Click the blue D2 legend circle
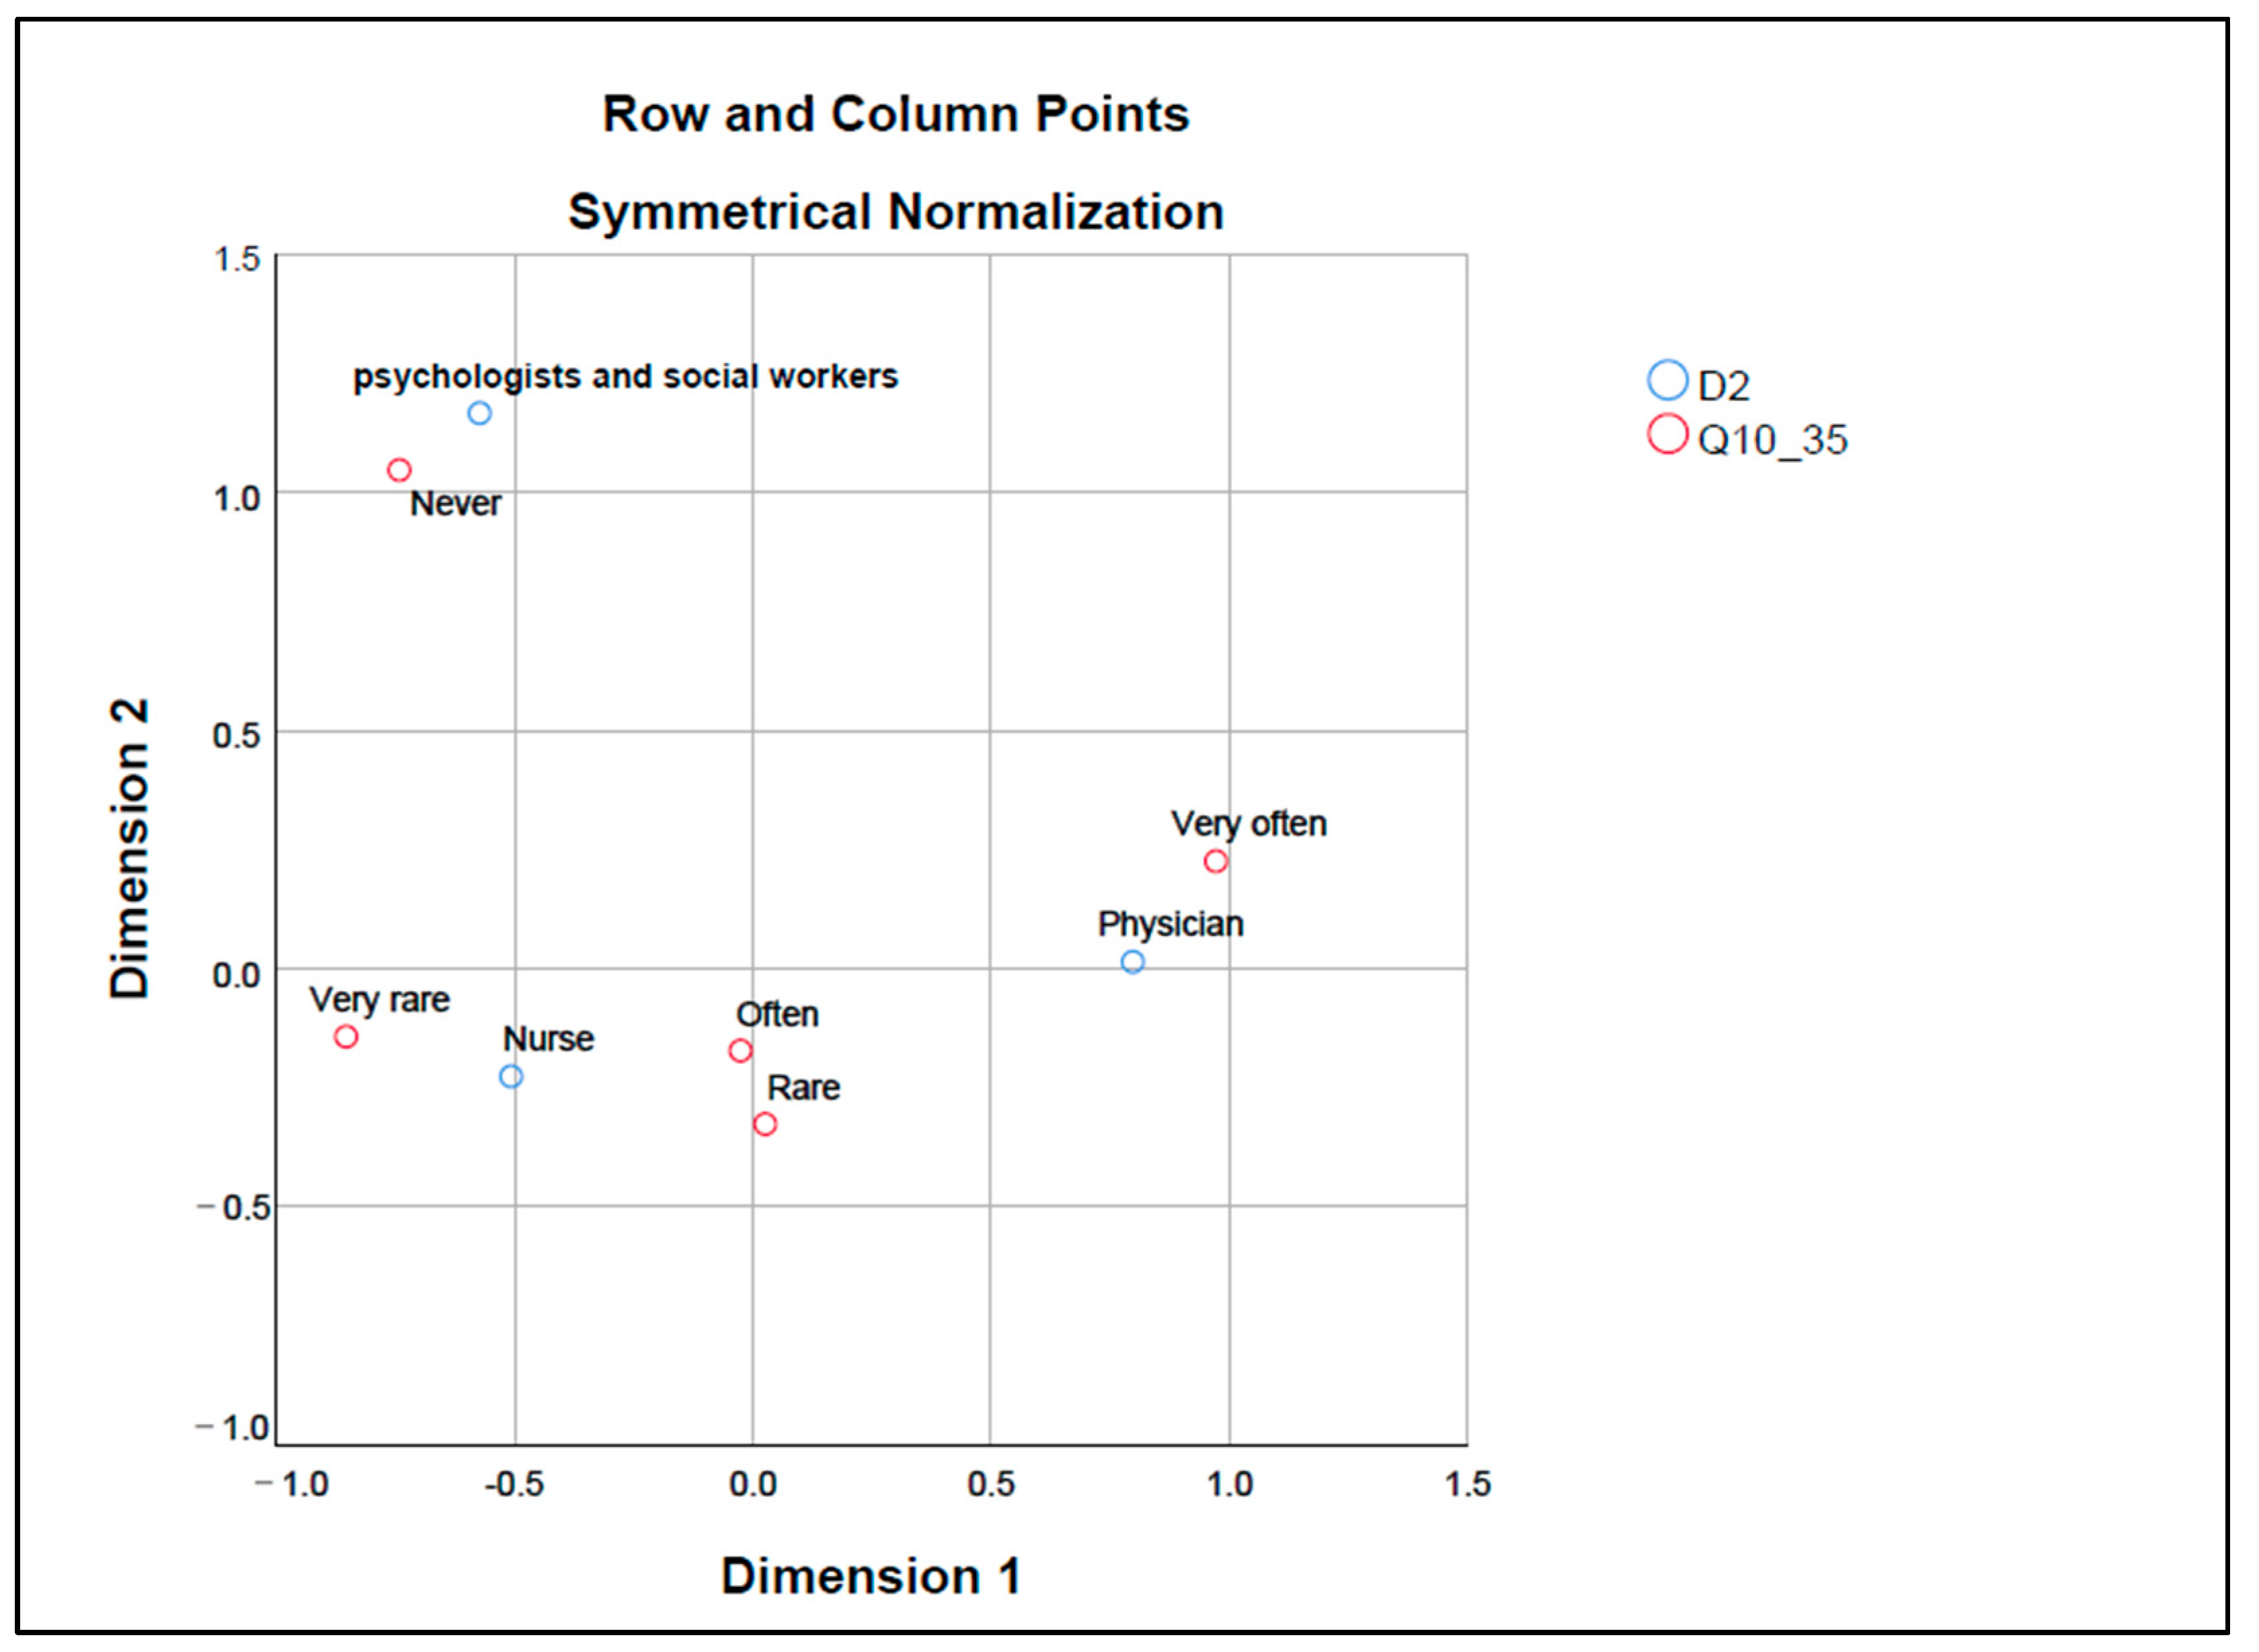This screenshot has width=2259, height=1652. [x=1668, y=380]
